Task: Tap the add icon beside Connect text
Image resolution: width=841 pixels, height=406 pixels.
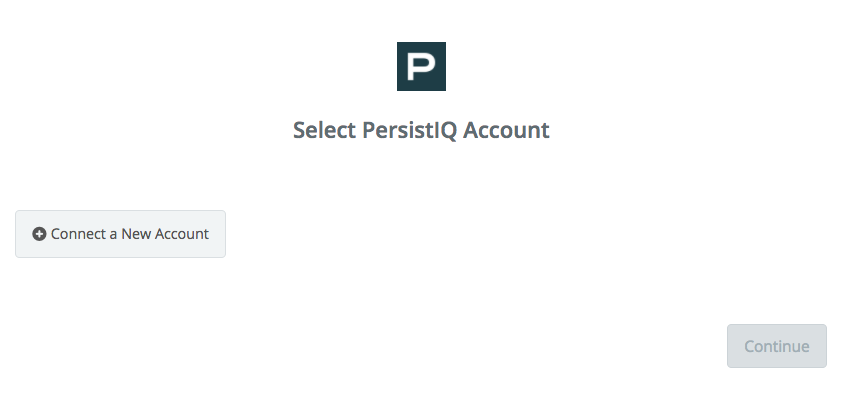Action: 39,234
